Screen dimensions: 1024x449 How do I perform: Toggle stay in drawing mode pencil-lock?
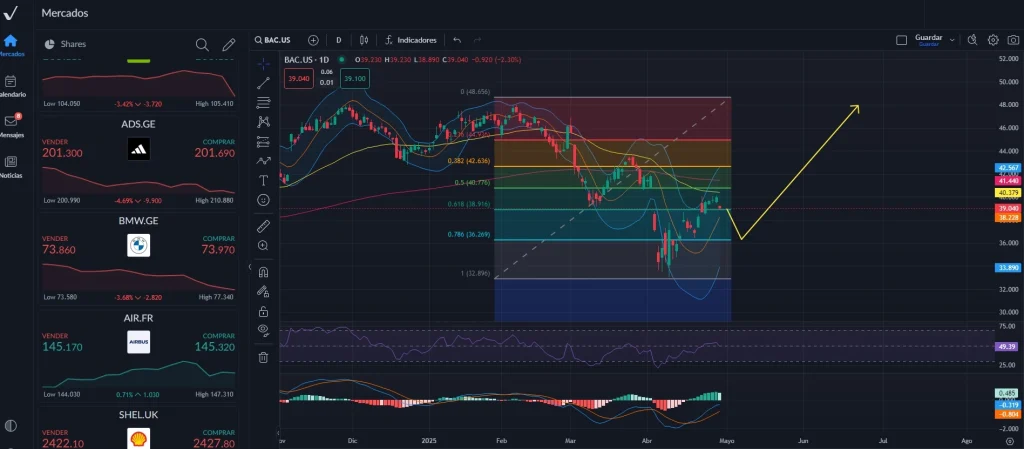point(263,291)
